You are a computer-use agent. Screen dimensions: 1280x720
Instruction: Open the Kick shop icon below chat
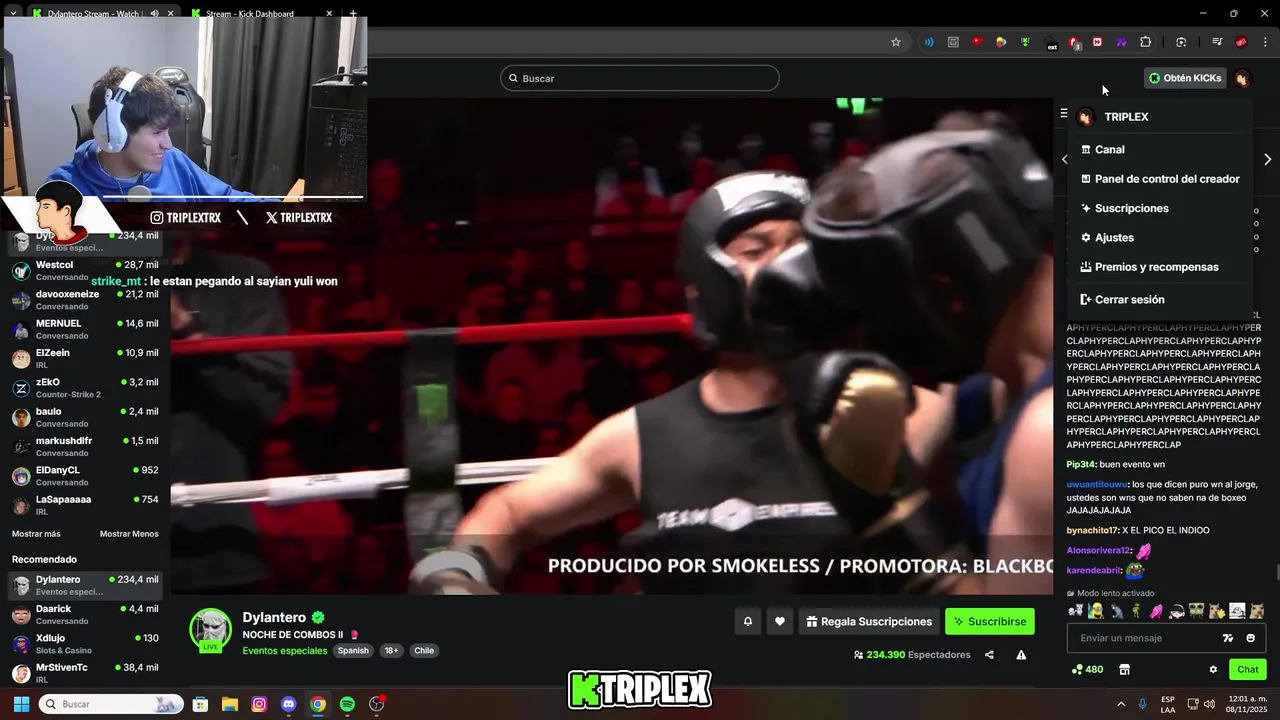click(1124, 669)
